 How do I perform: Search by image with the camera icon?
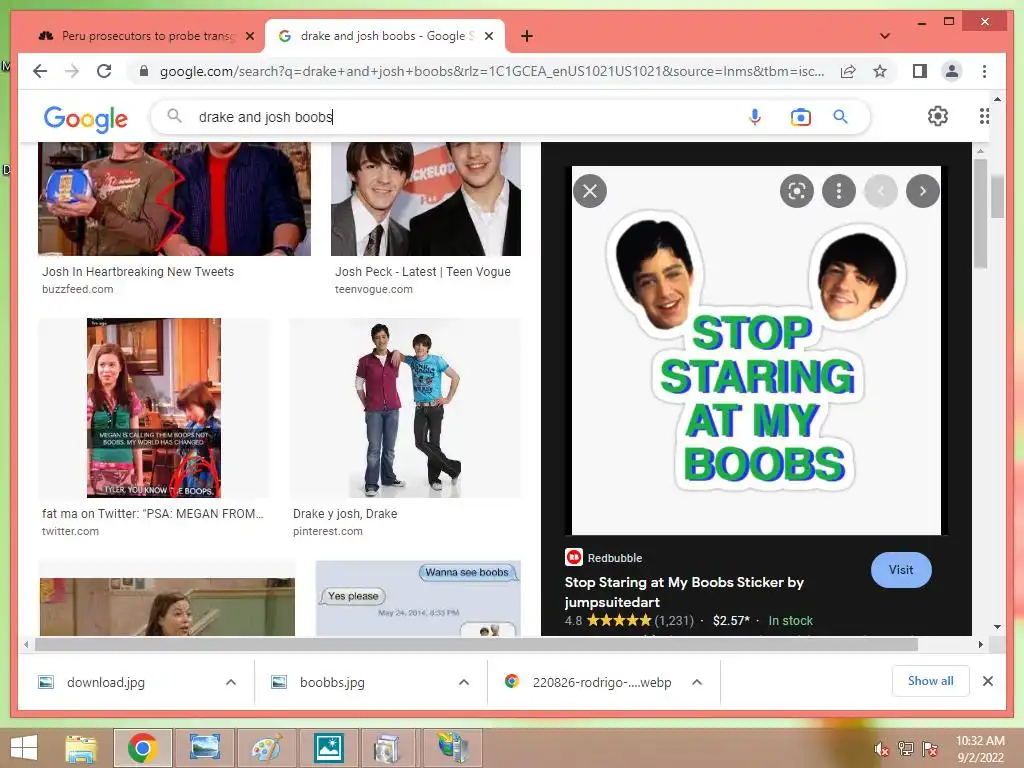(801, 117)
